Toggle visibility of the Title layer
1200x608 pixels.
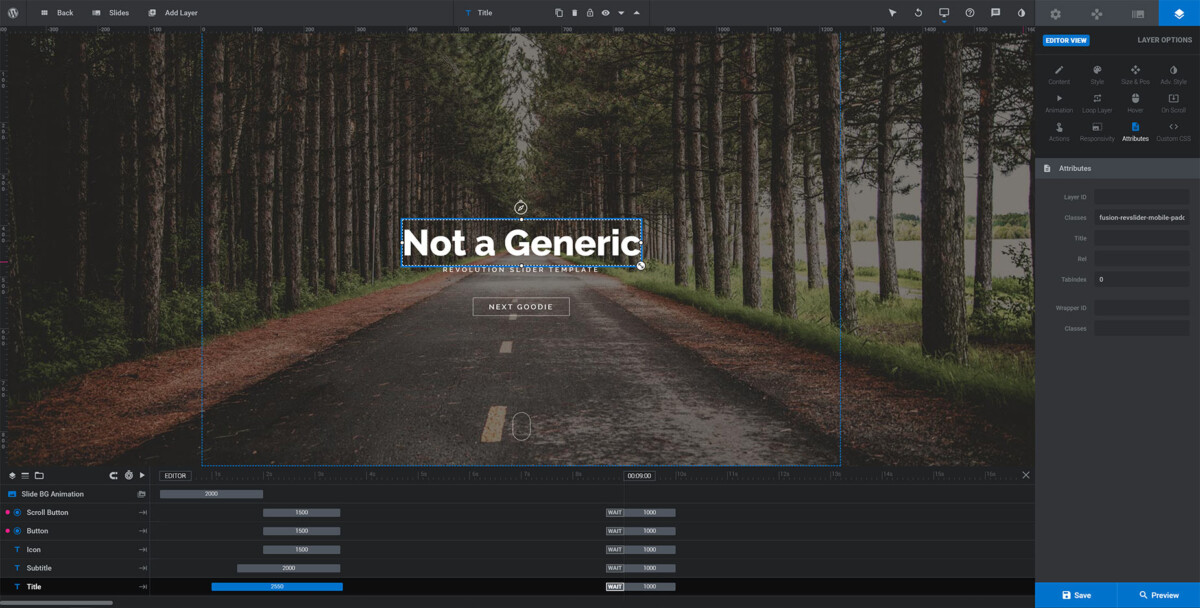tap(606, 13)
